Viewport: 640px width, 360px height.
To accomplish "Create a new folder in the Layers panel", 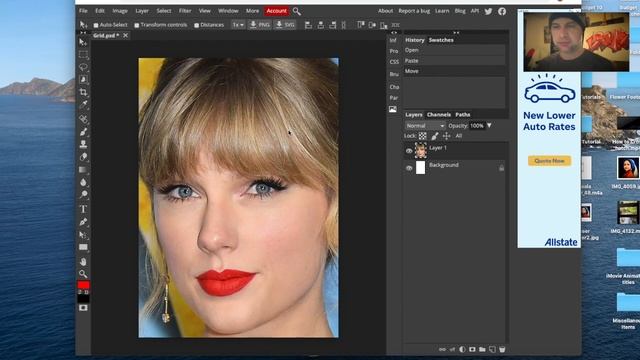I will tap(482, 349).
